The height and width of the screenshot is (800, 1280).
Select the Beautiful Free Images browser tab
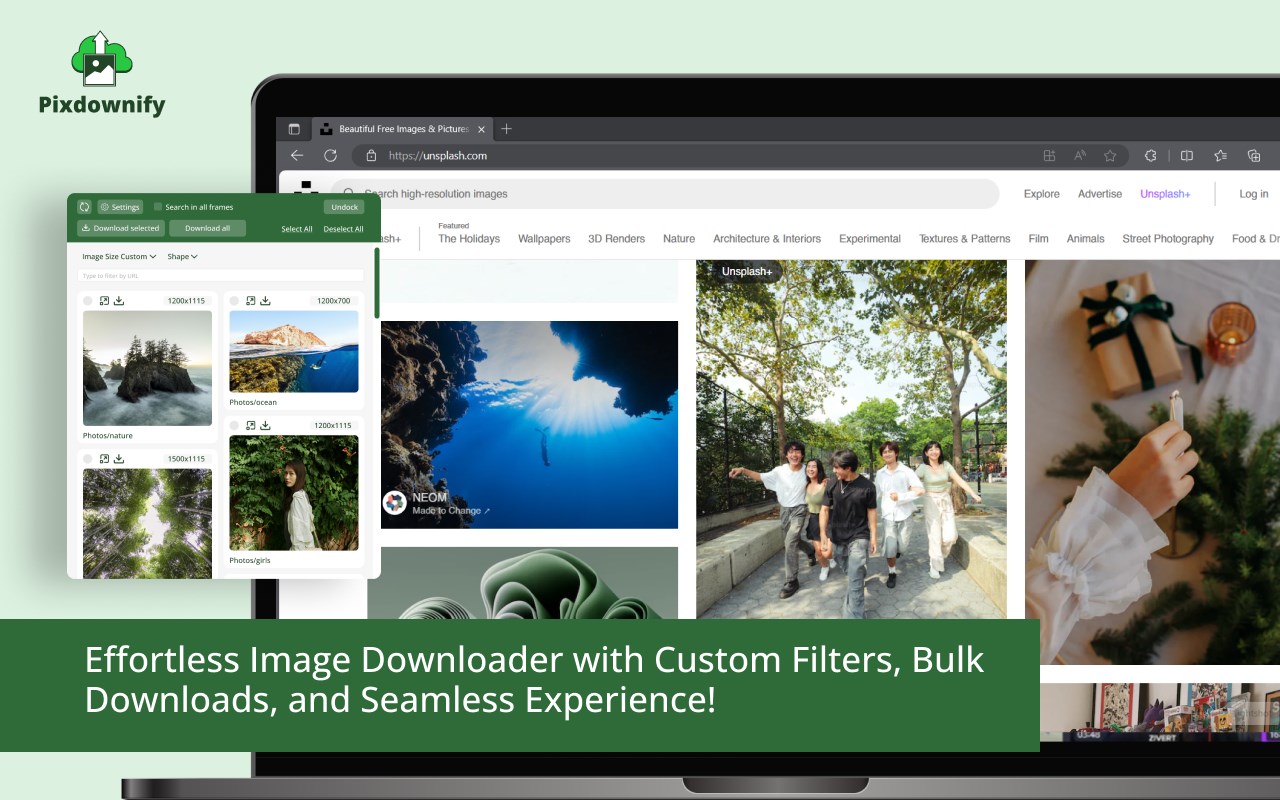click(402, 129)
